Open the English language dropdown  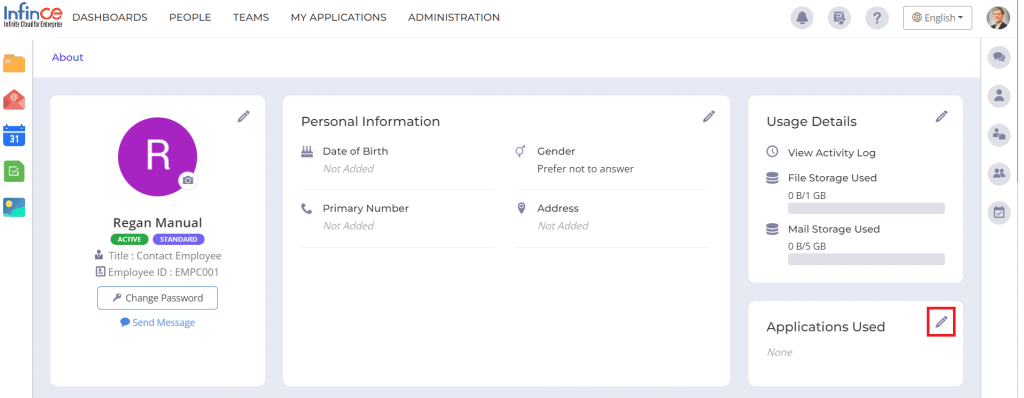click(x=937, y=18)
